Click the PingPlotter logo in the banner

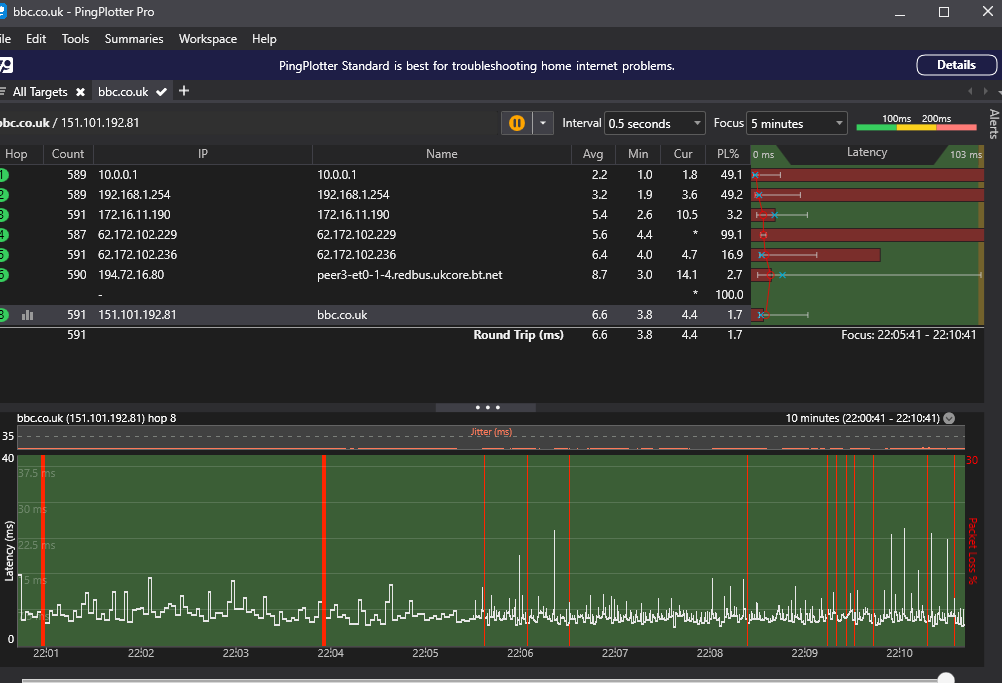click(5, 66)
